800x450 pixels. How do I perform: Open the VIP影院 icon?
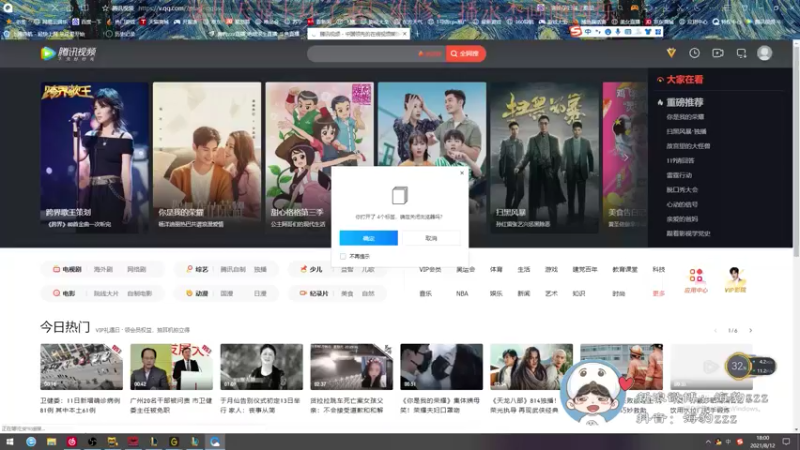click(x=735, y=280)
